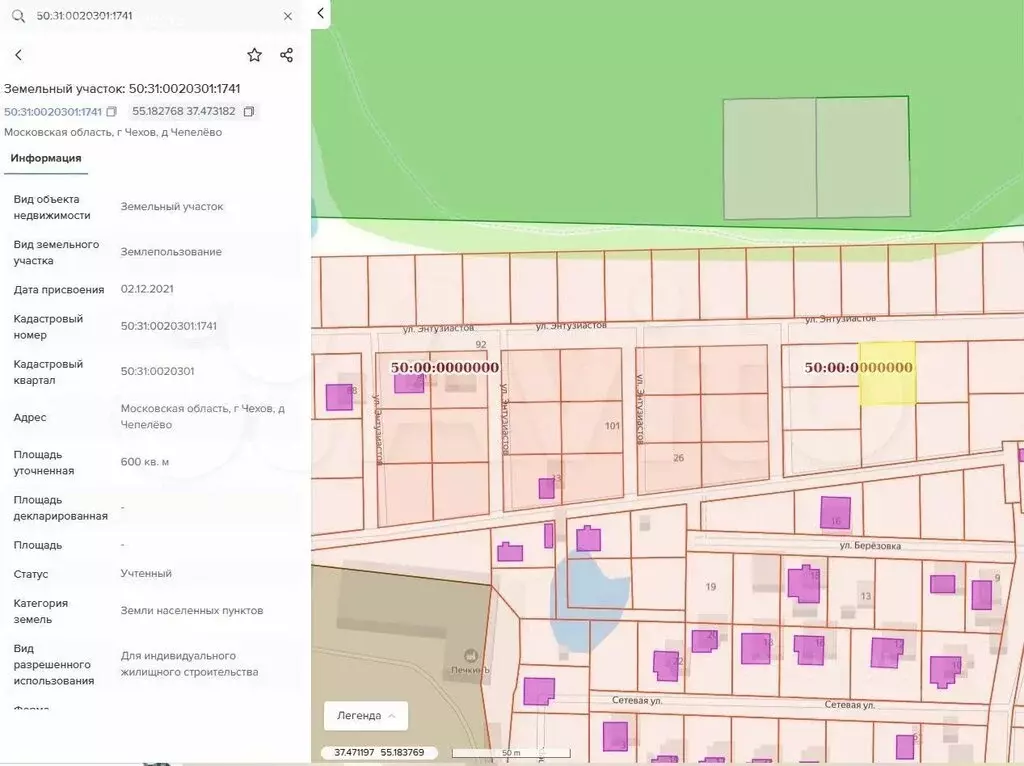This screenshot has width=1024, height=766.
Task: Clear the search field with X
Action: pyautogui.click(x=287, y=16)
